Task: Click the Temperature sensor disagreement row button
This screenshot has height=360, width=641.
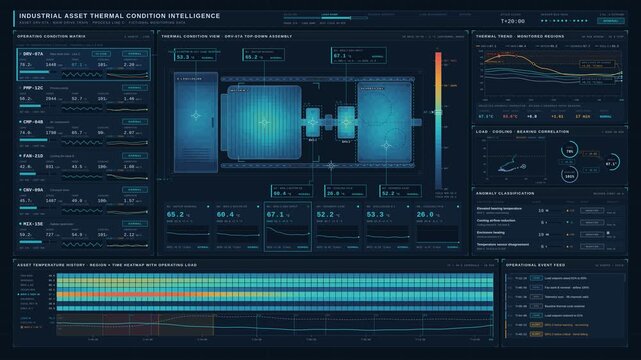Action: [x=592, y=246]
